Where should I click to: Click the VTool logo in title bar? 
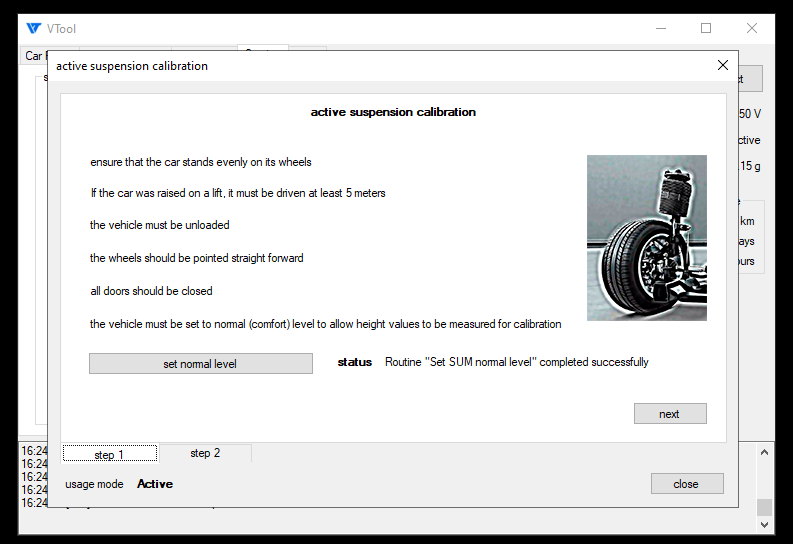click(34, 28)
